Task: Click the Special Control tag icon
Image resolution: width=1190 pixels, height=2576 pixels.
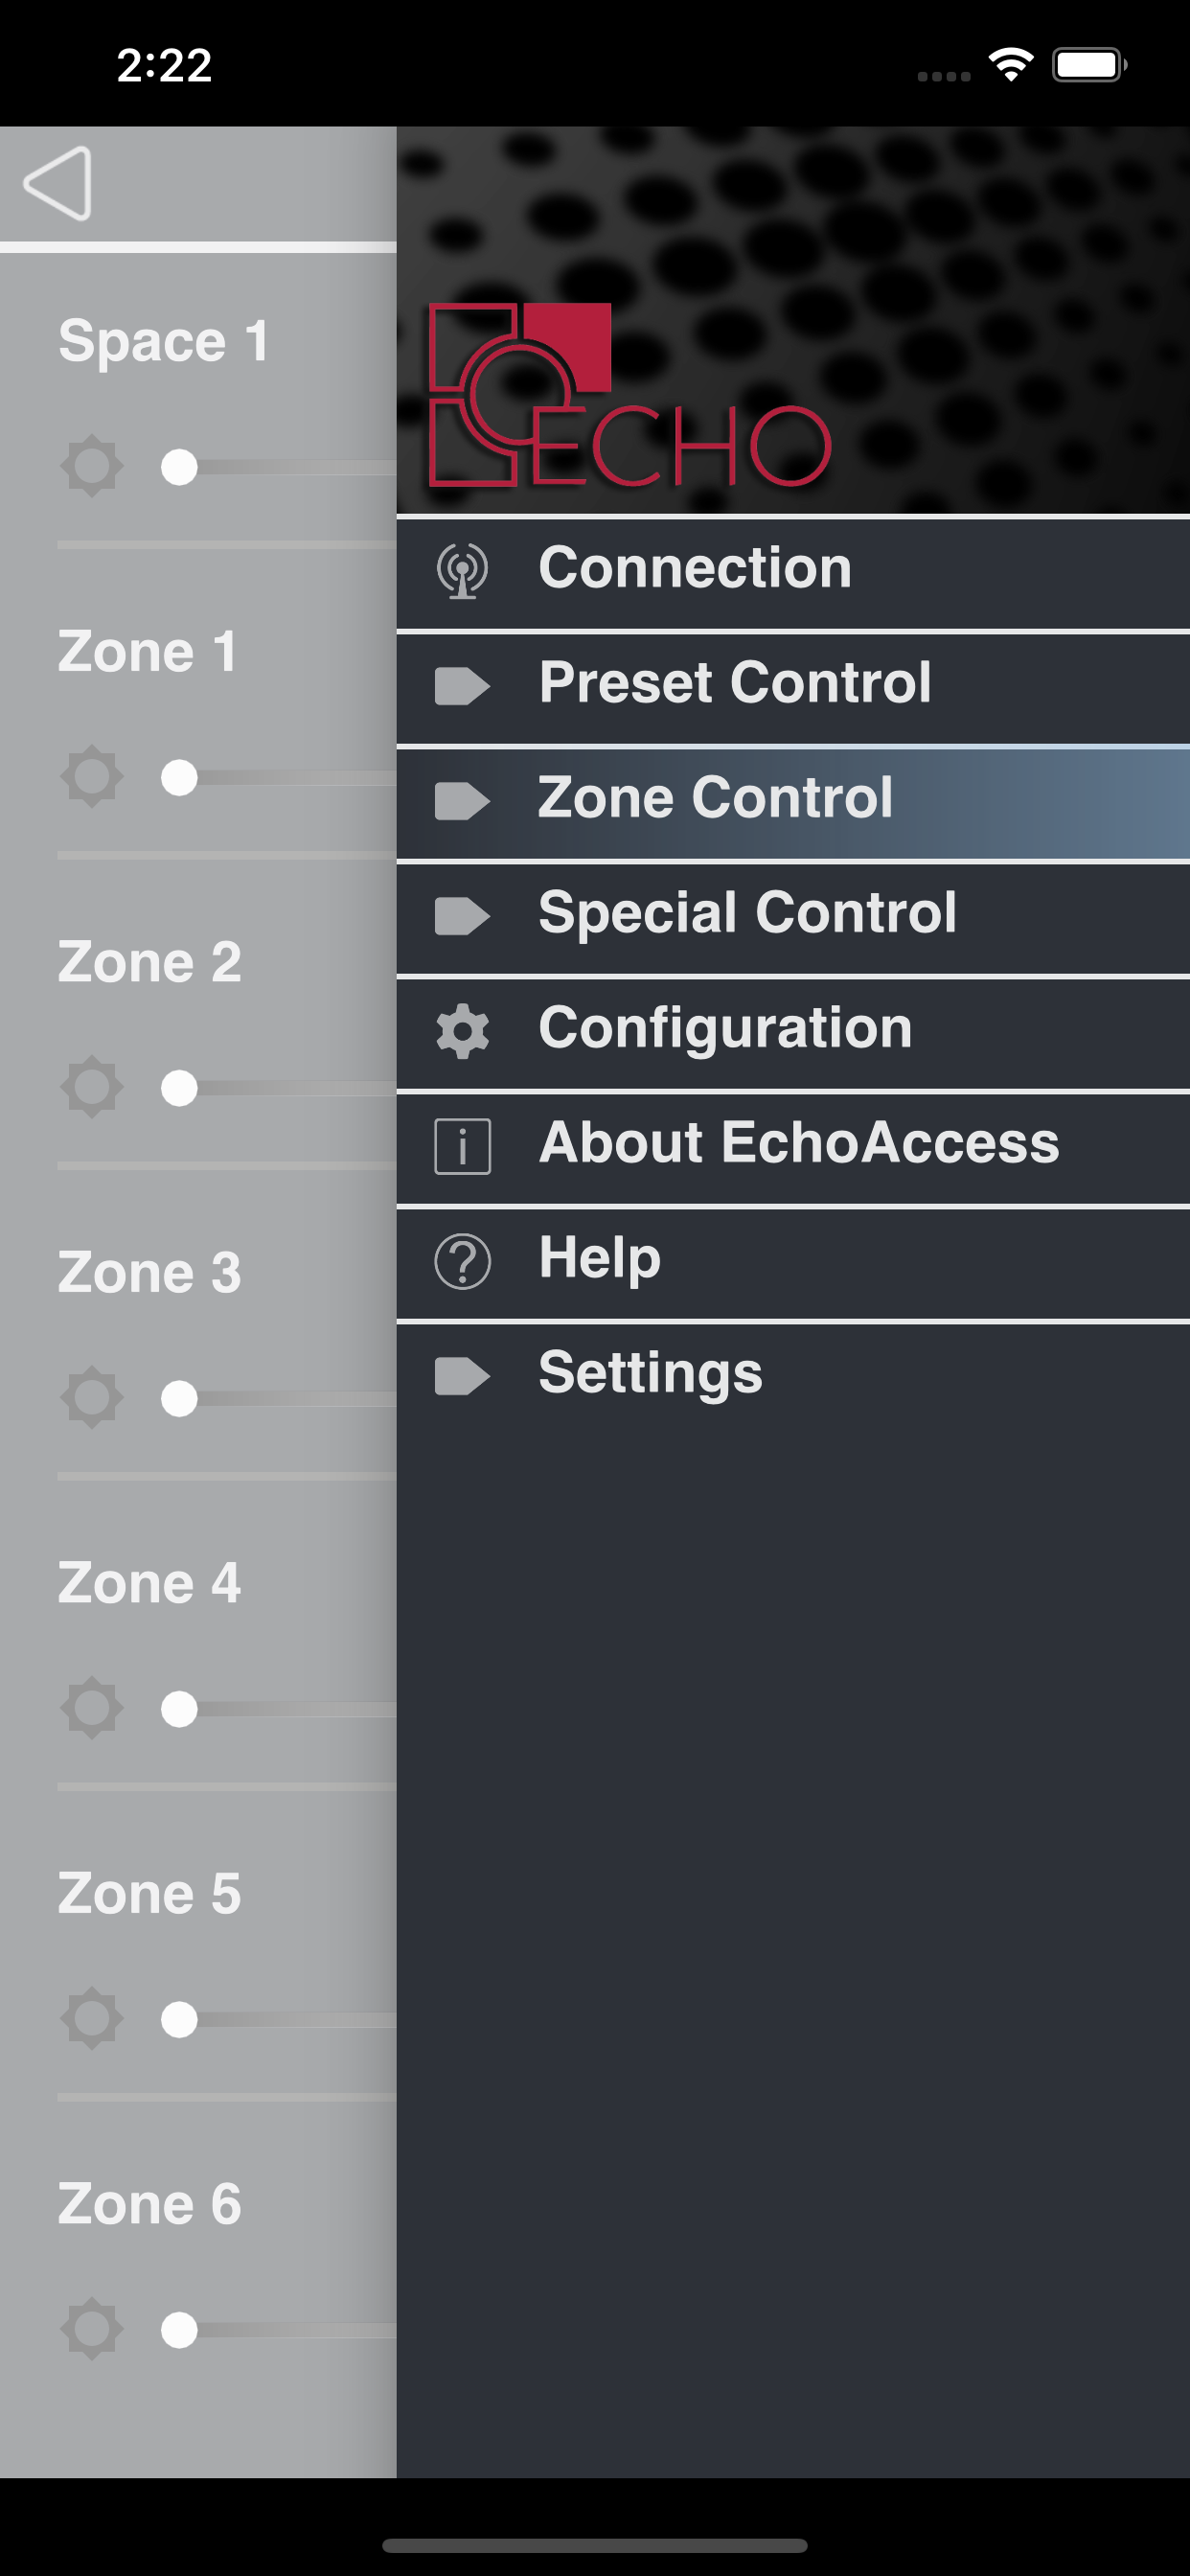Action: point(461,913)
